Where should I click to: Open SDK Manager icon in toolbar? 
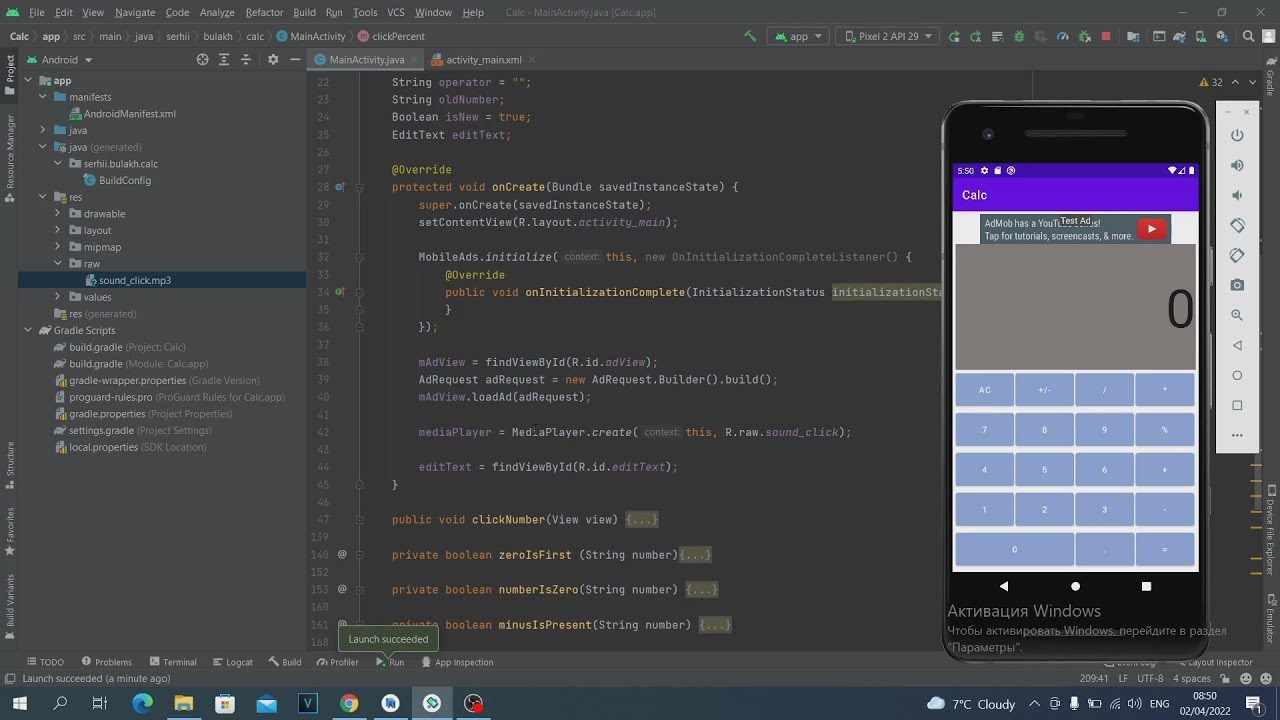click(x=1223, y=36)
